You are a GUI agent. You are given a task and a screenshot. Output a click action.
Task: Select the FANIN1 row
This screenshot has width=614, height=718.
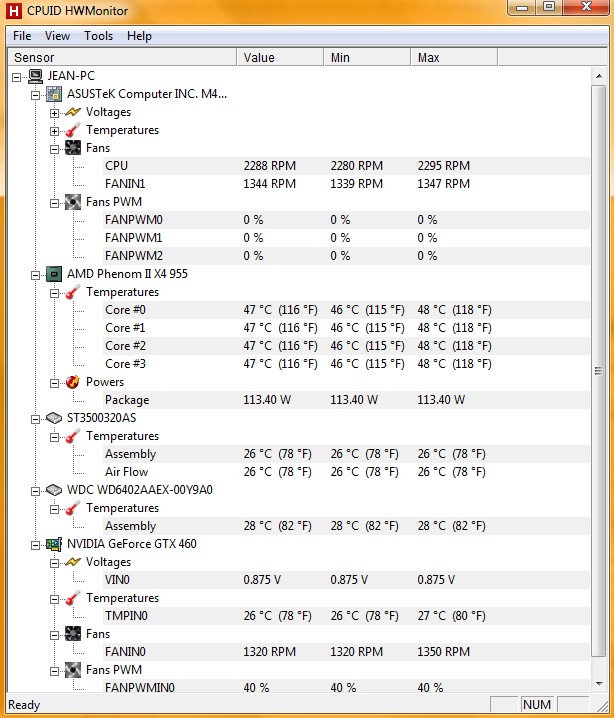[x=347, y=184]
